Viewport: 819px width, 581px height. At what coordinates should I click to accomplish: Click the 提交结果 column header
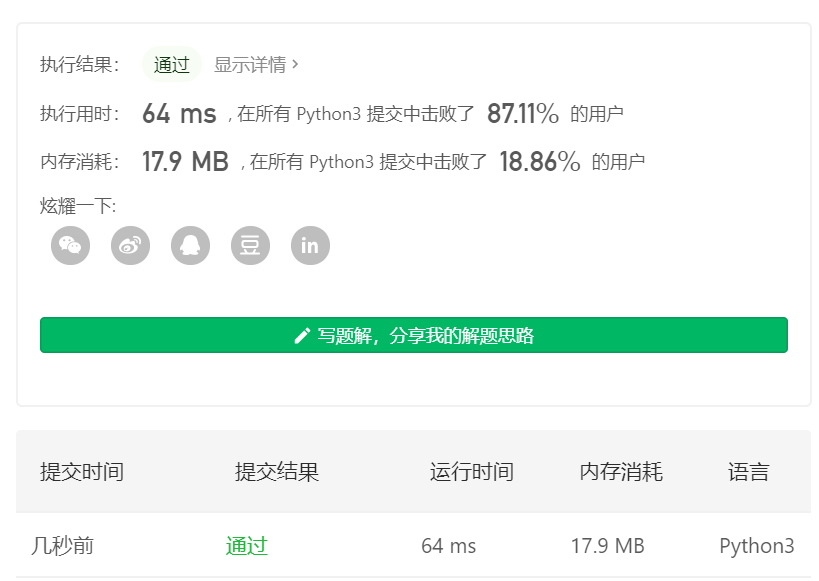277,472
